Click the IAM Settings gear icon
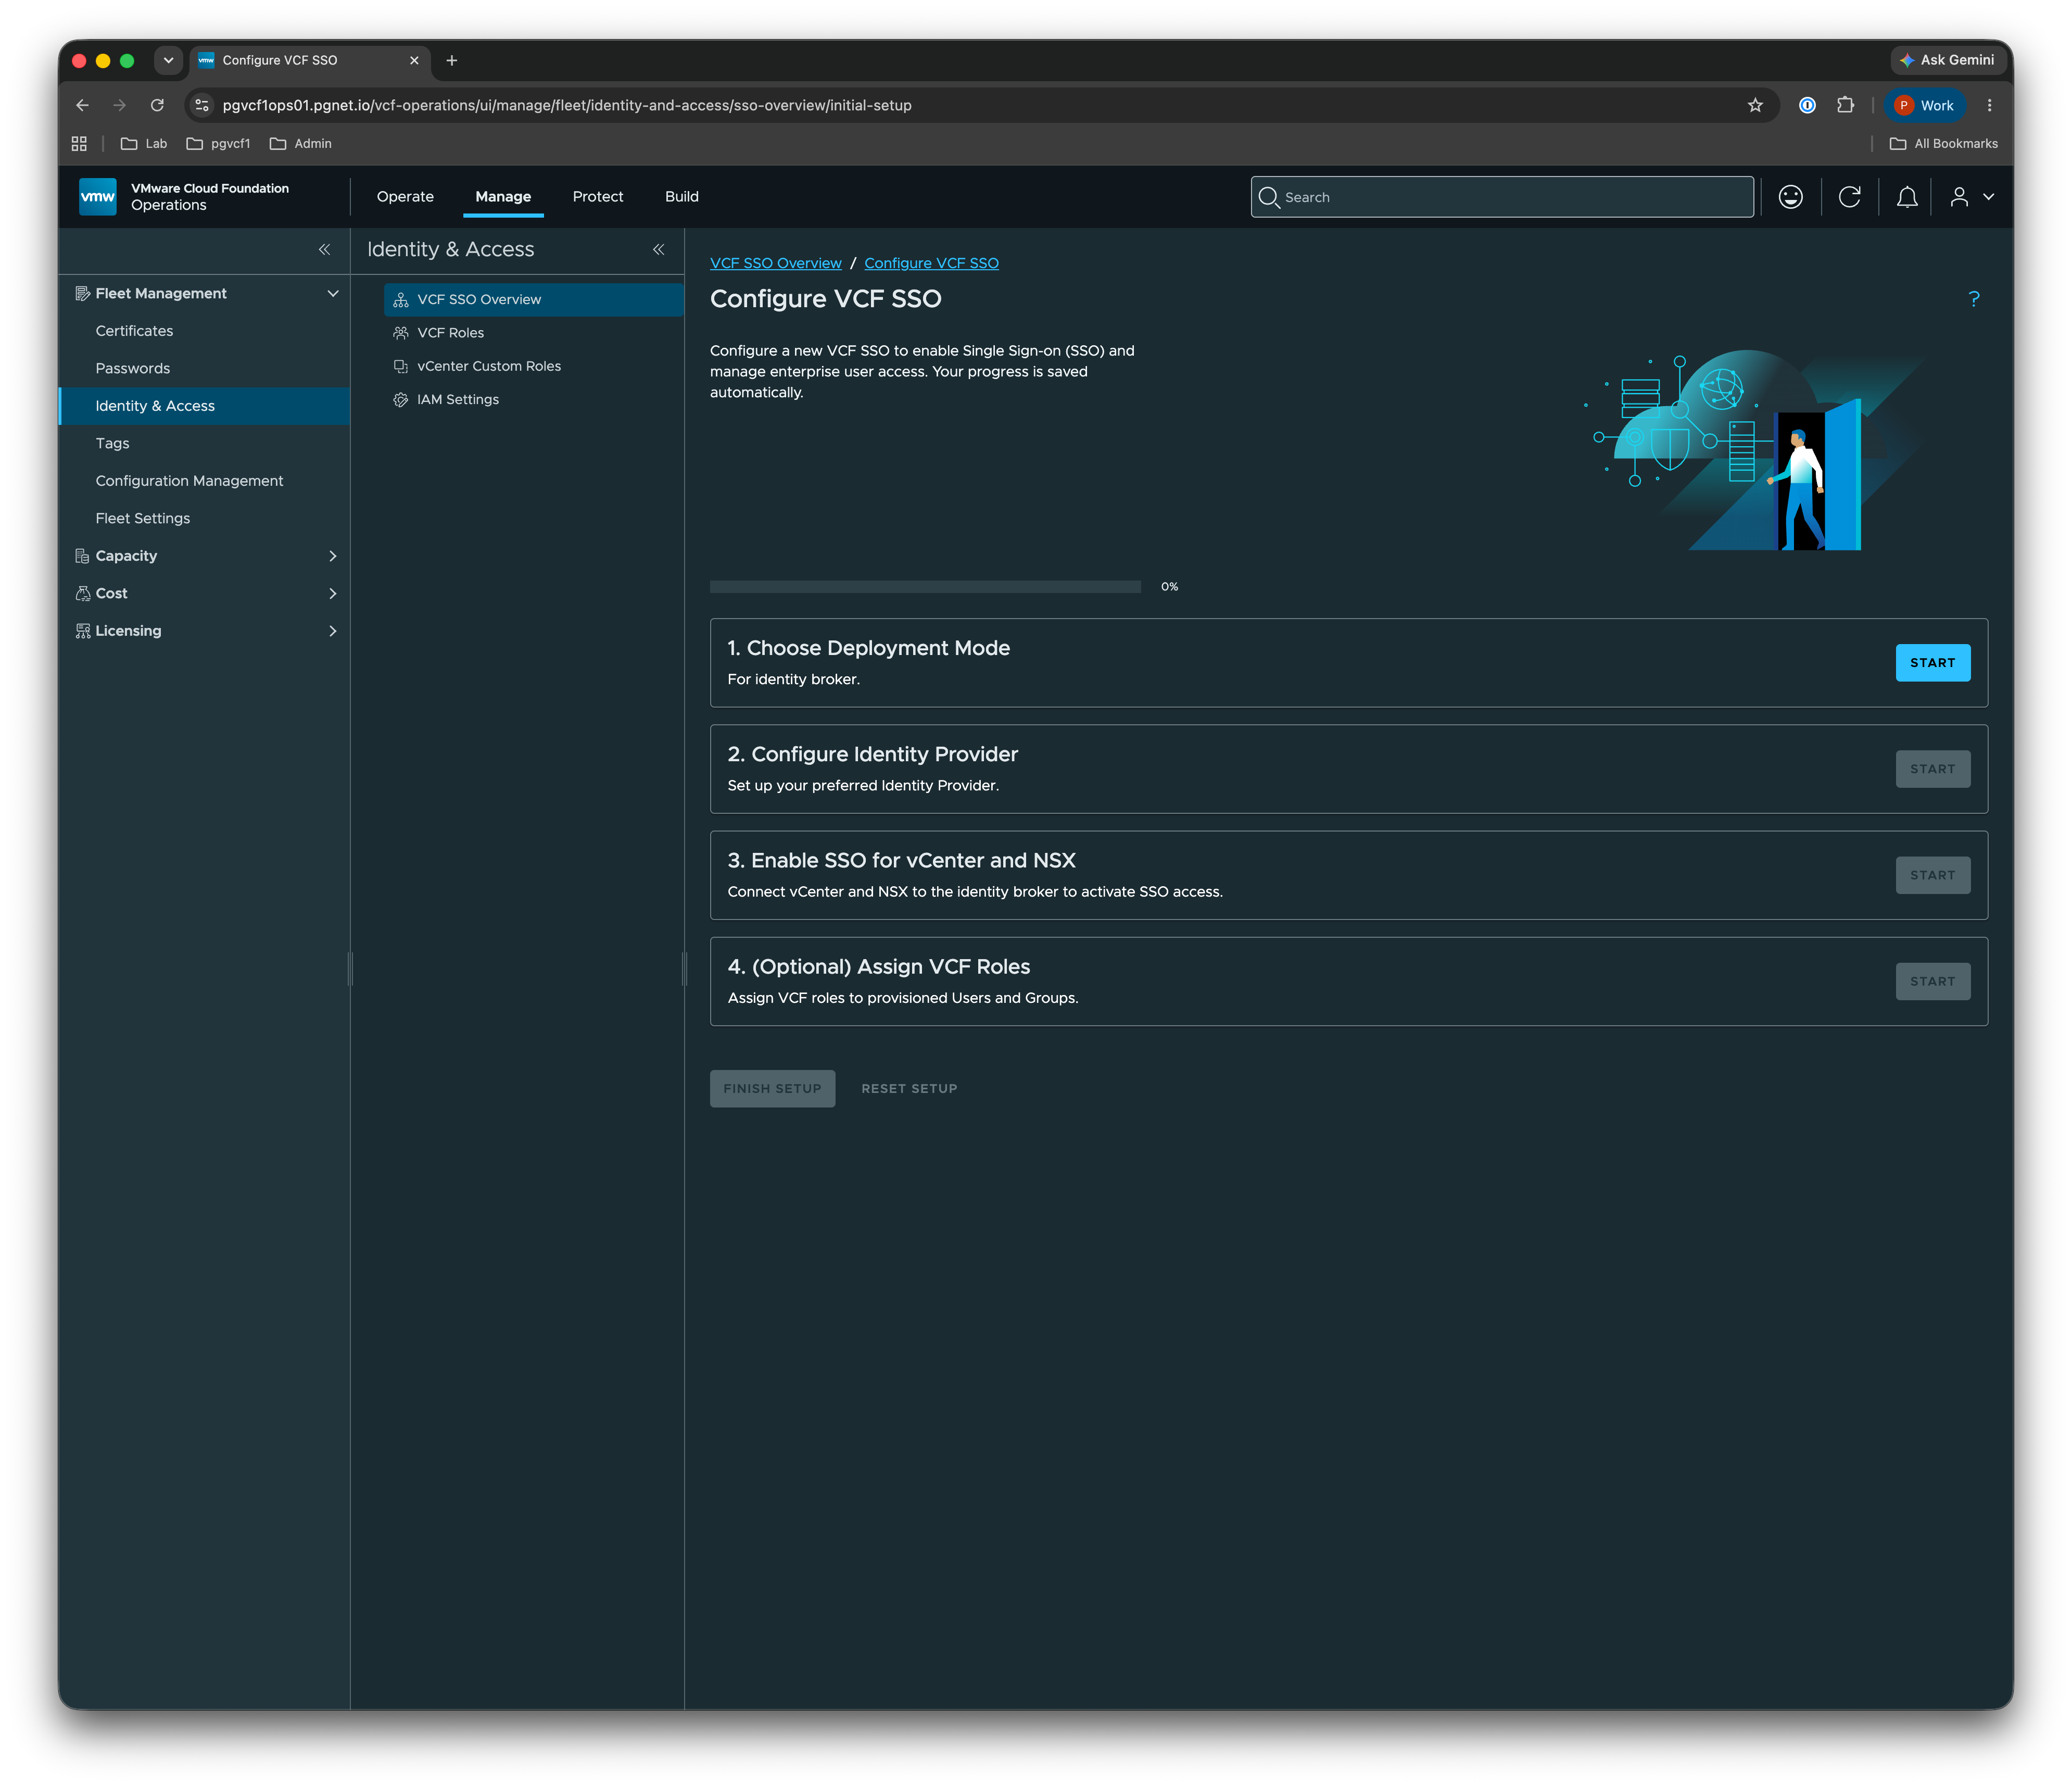 (x=401, y=399)
